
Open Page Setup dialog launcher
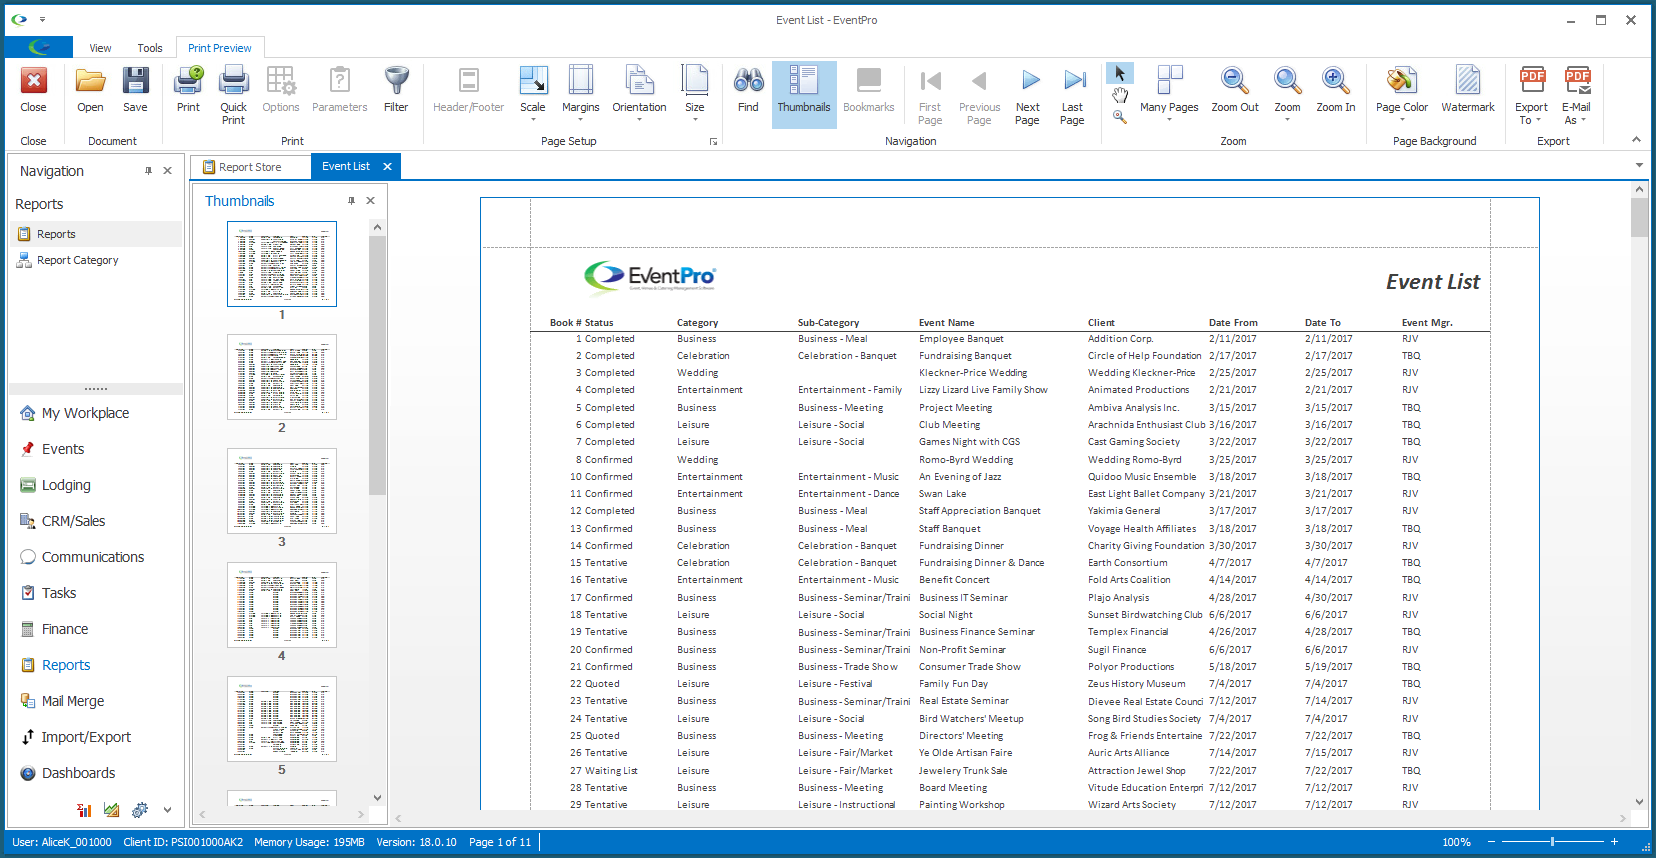point(713,142)
